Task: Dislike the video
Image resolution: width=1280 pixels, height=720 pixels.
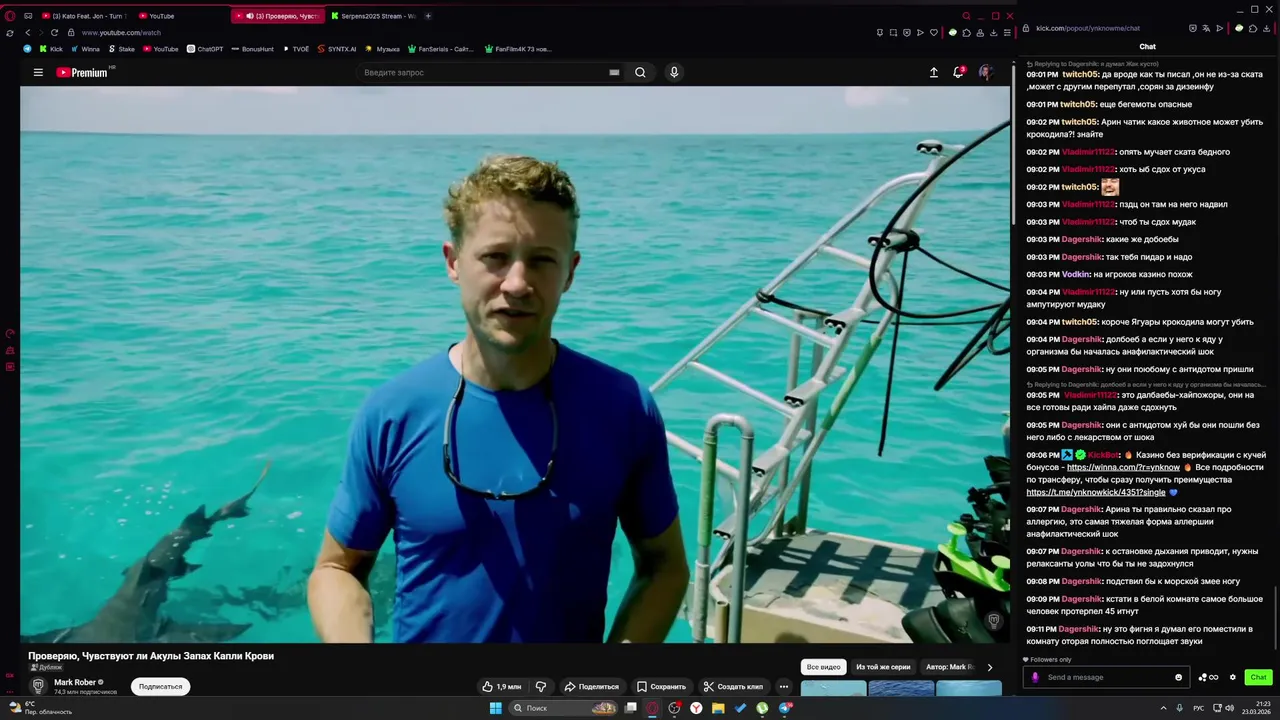Action: pos(541,687)
